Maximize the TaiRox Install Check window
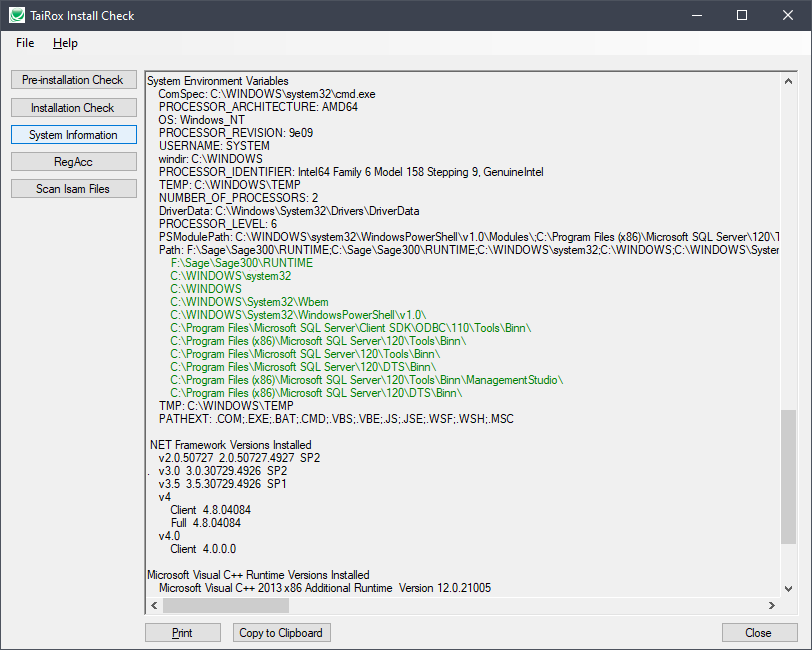This screenshot has height=650, width=812. [742, 16]
